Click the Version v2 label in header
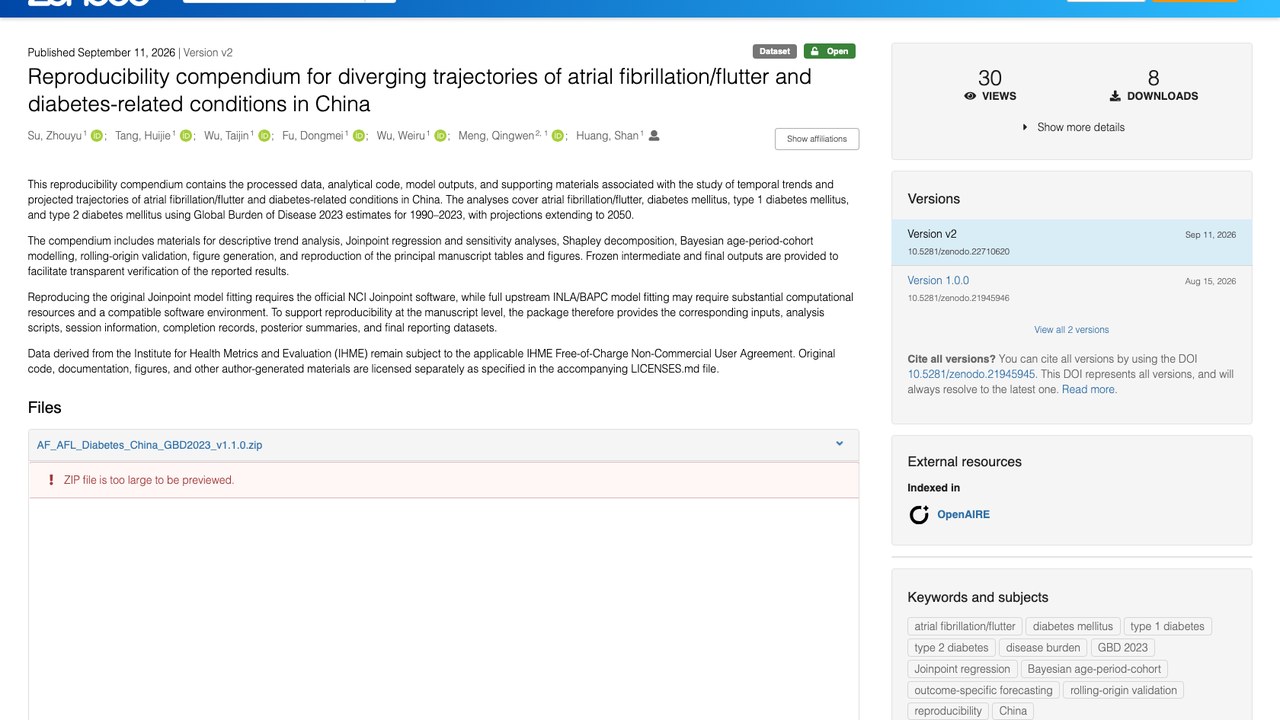The image size is (1280, 720). [x=208, y=52]
